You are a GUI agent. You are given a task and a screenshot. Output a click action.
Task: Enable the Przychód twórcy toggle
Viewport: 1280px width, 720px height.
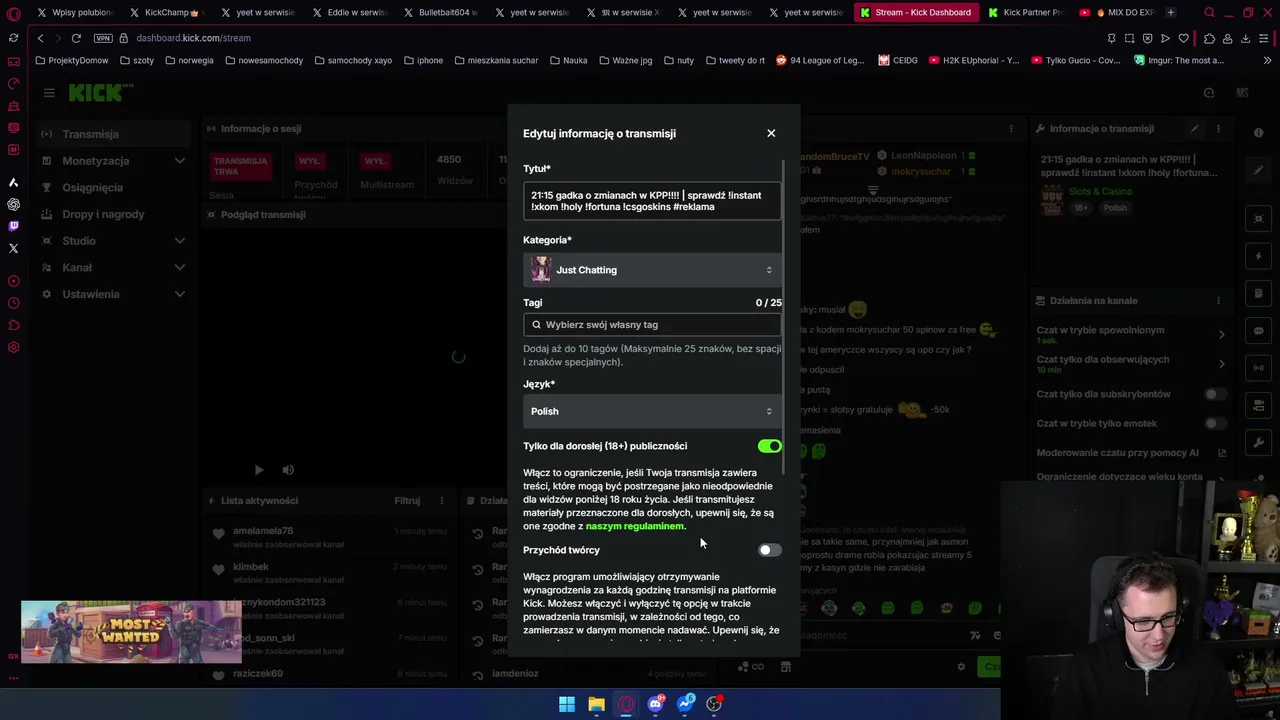pos(769,550)
